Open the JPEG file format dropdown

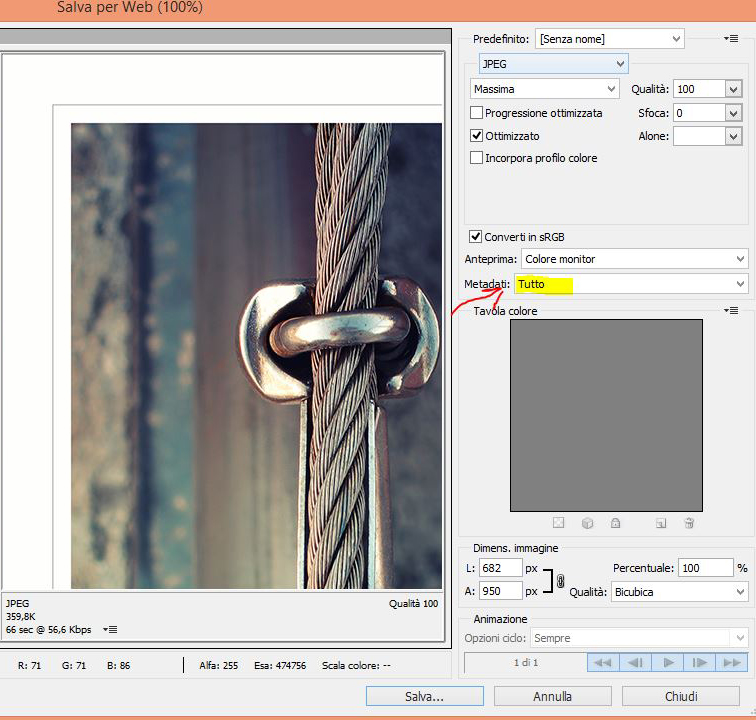[551, 64]
